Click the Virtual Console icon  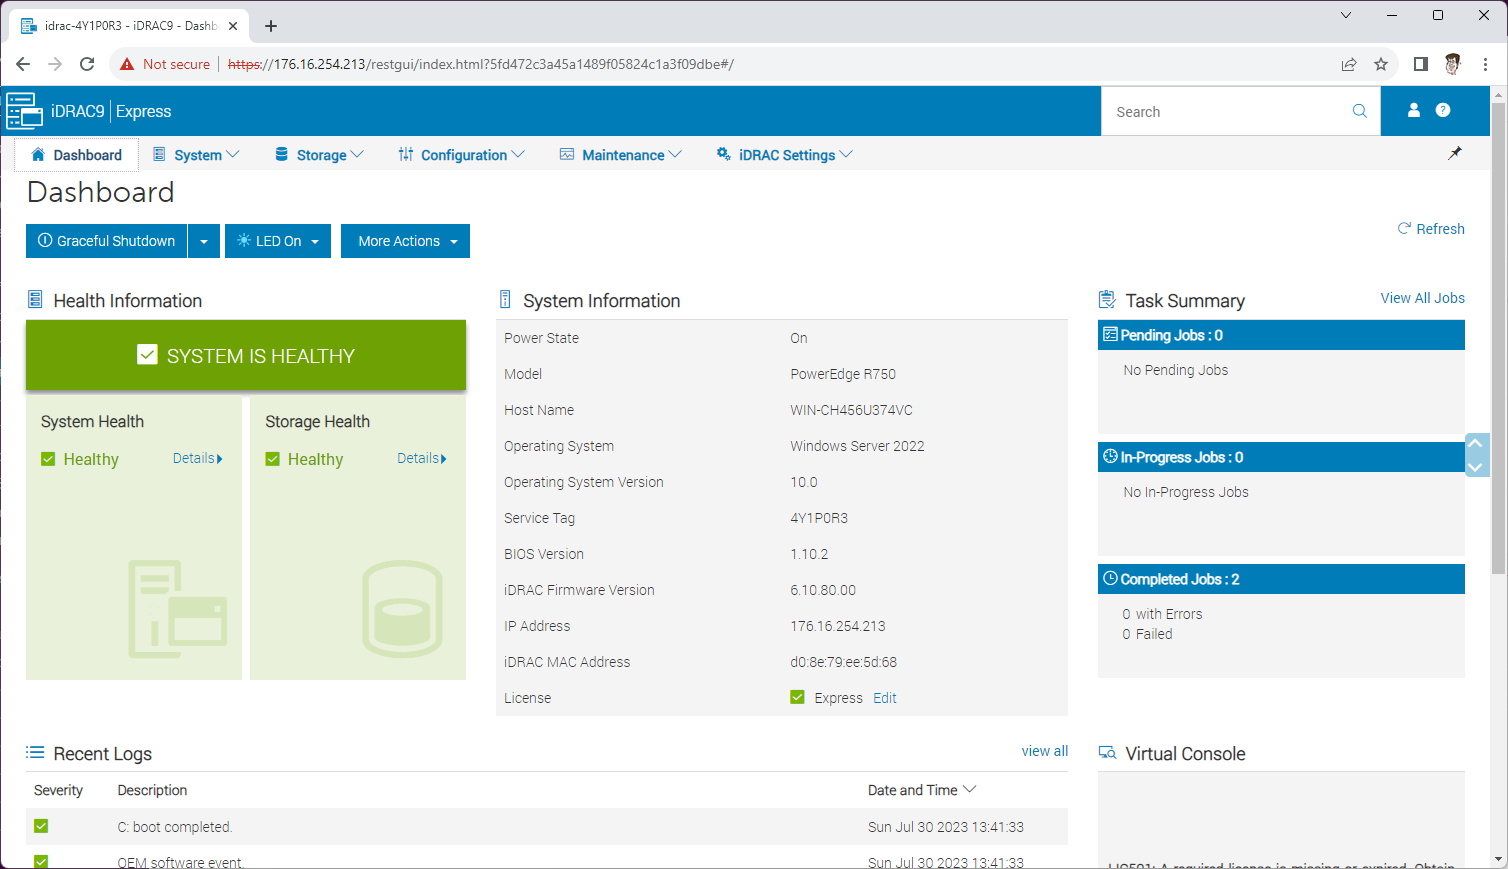point(1107,753)
